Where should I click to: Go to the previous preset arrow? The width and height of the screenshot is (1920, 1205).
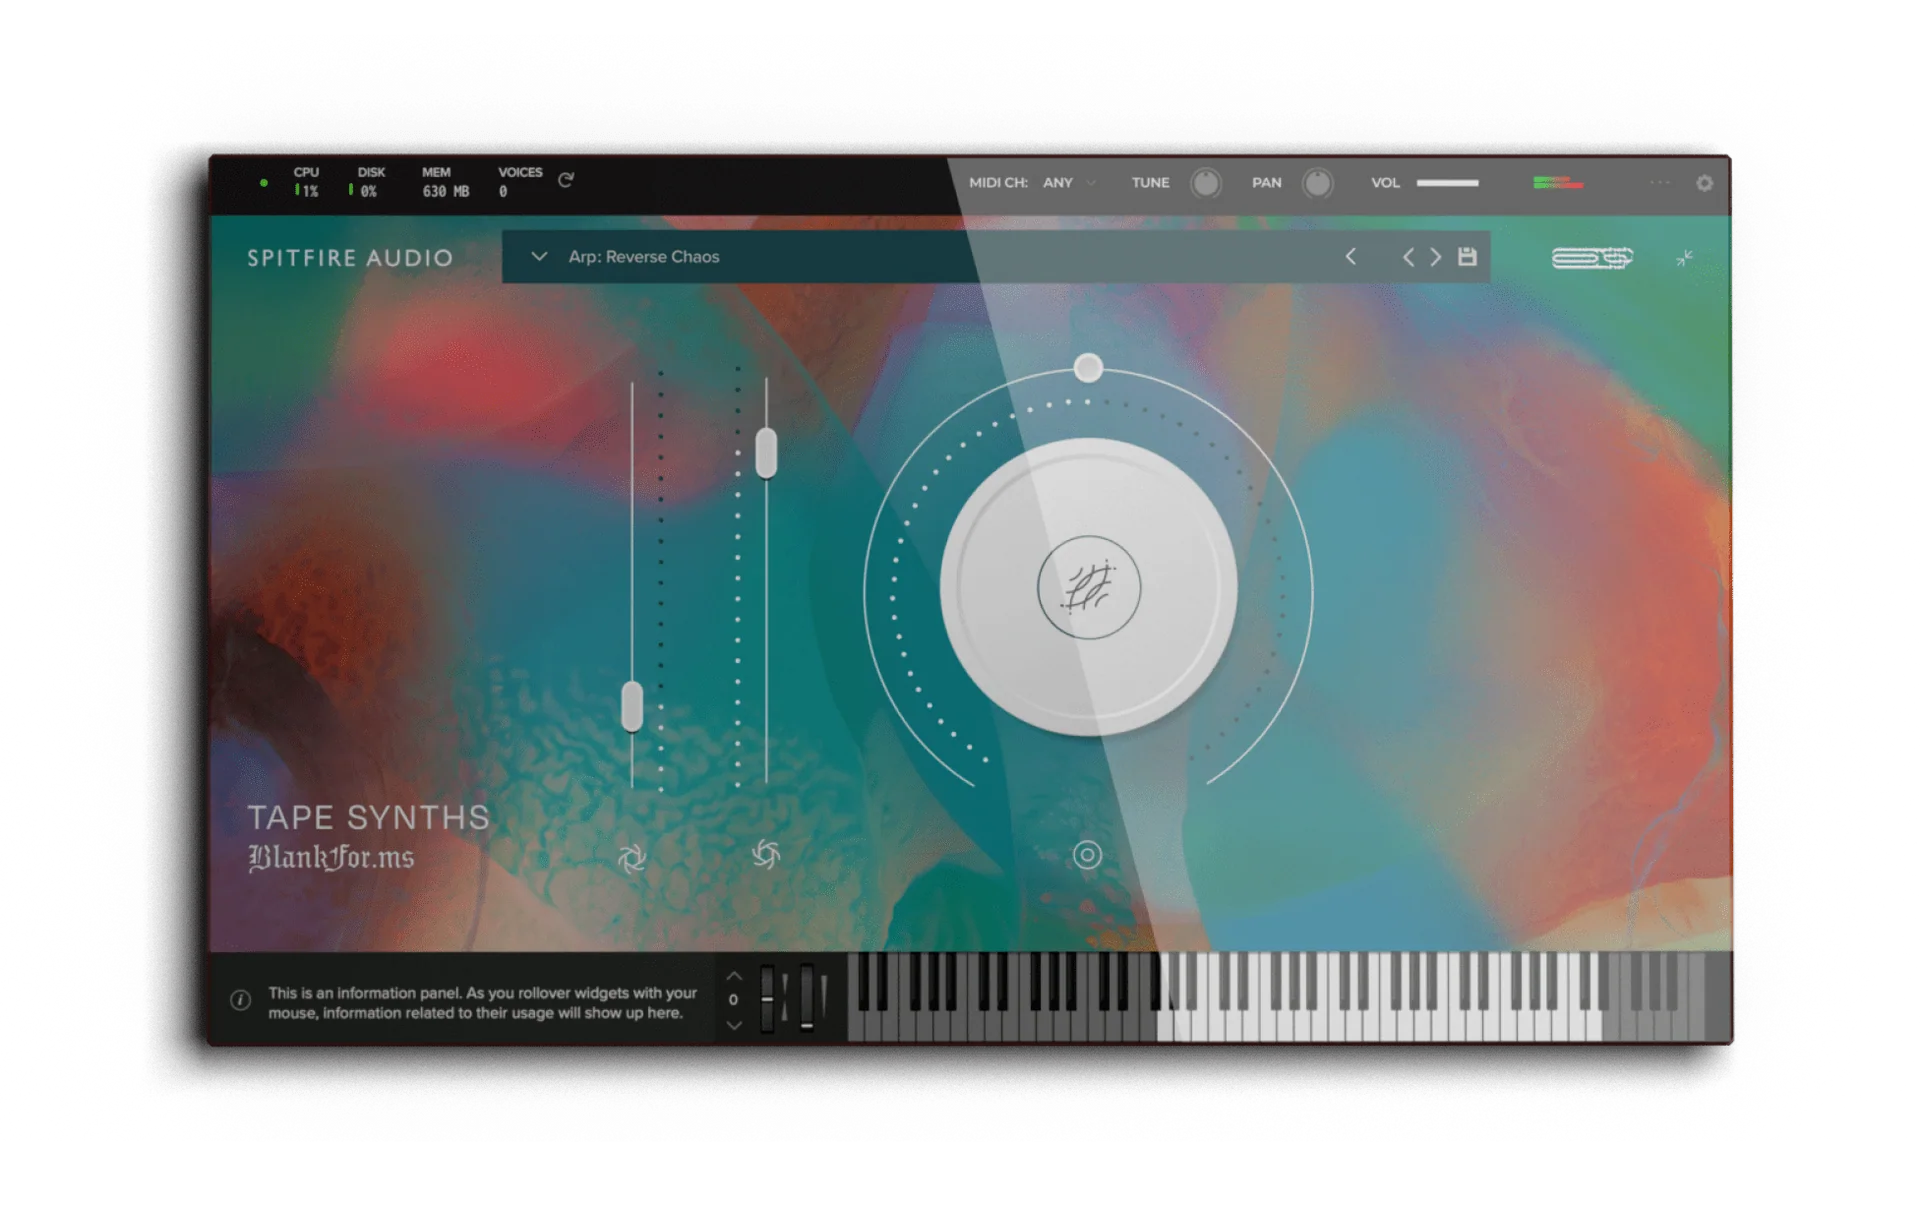(1408, 257)
